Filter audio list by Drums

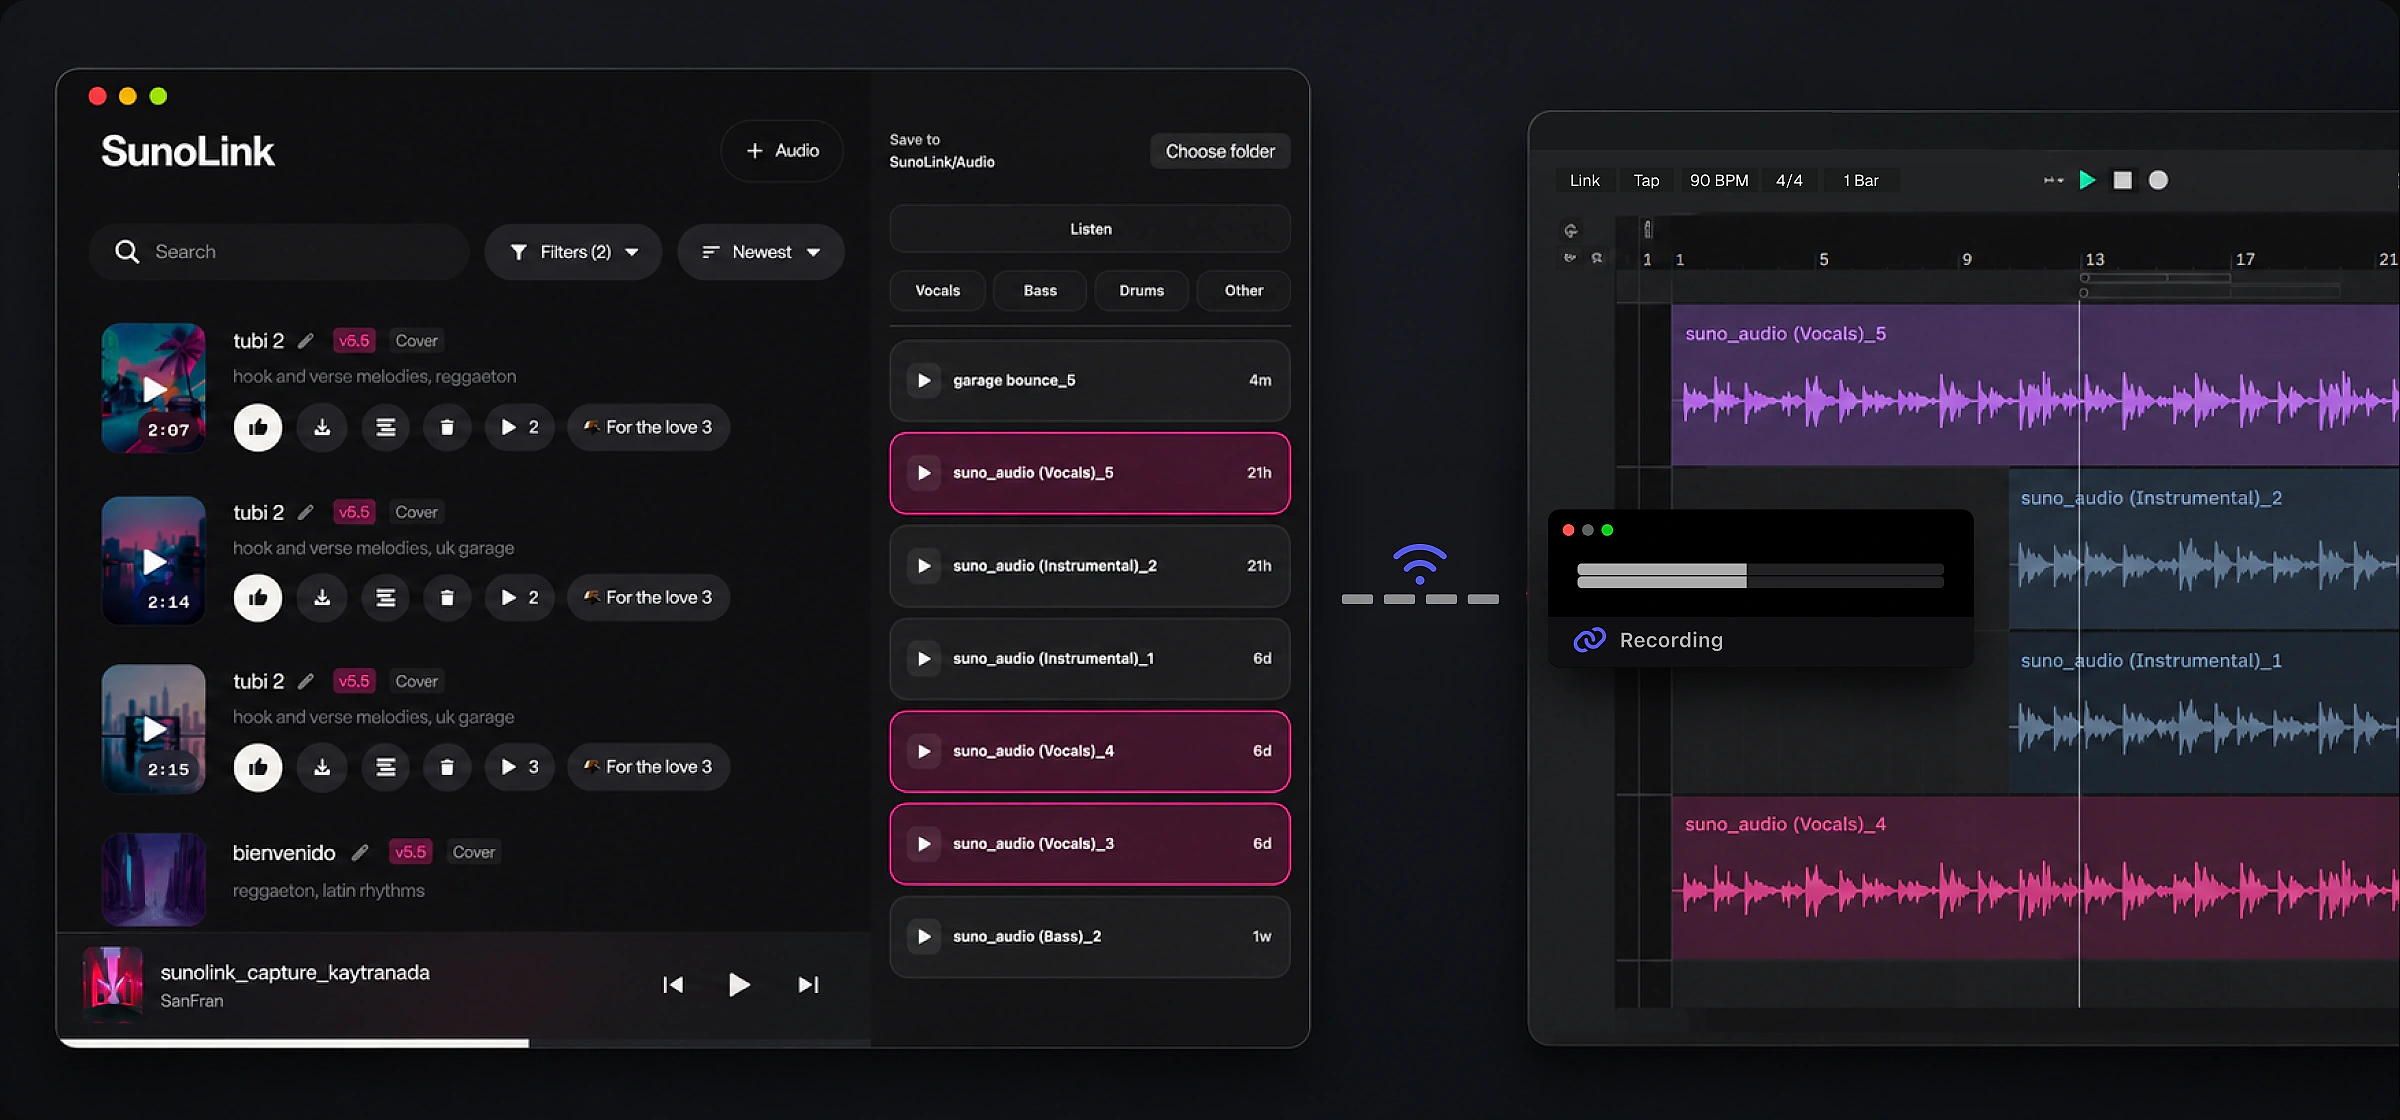click(x=1141, y=291)
